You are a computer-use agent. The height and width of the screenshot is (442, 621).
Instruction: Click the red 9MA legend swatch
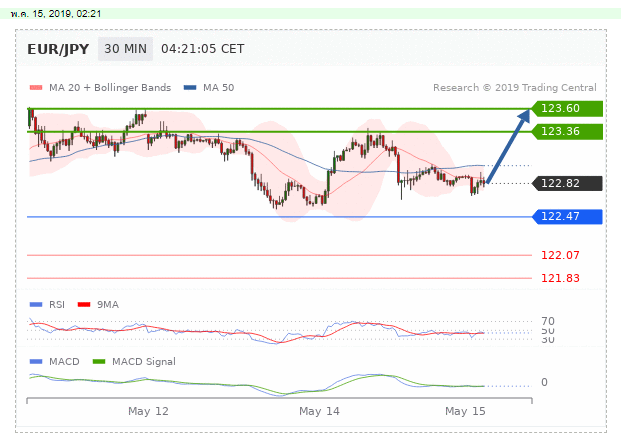pyautogui.click(x=84, y=305)
